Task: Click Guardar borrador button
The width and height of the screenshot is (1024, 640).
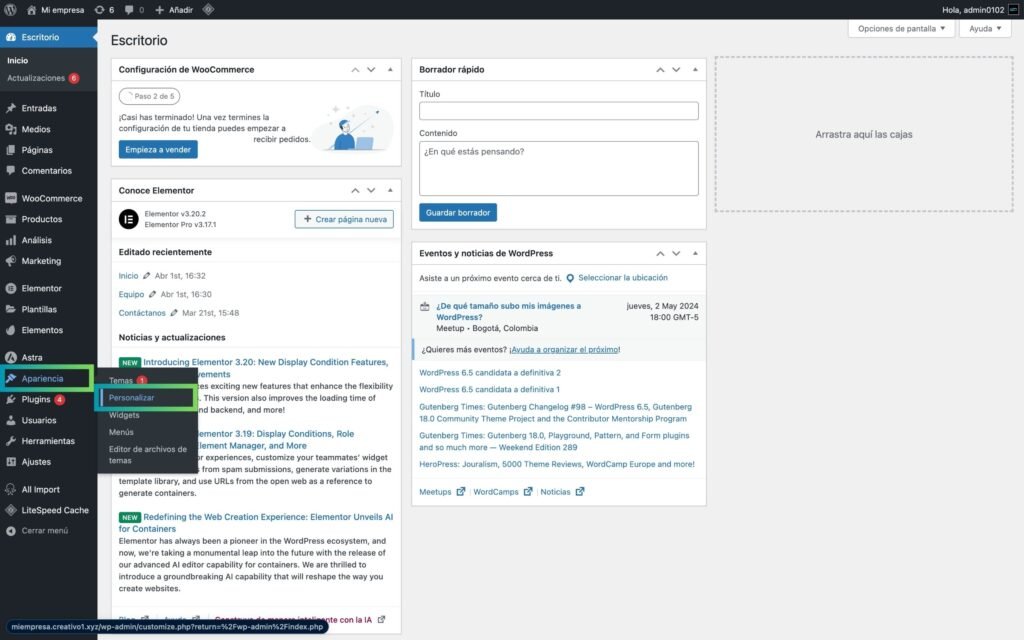Action: coord(458,213)
